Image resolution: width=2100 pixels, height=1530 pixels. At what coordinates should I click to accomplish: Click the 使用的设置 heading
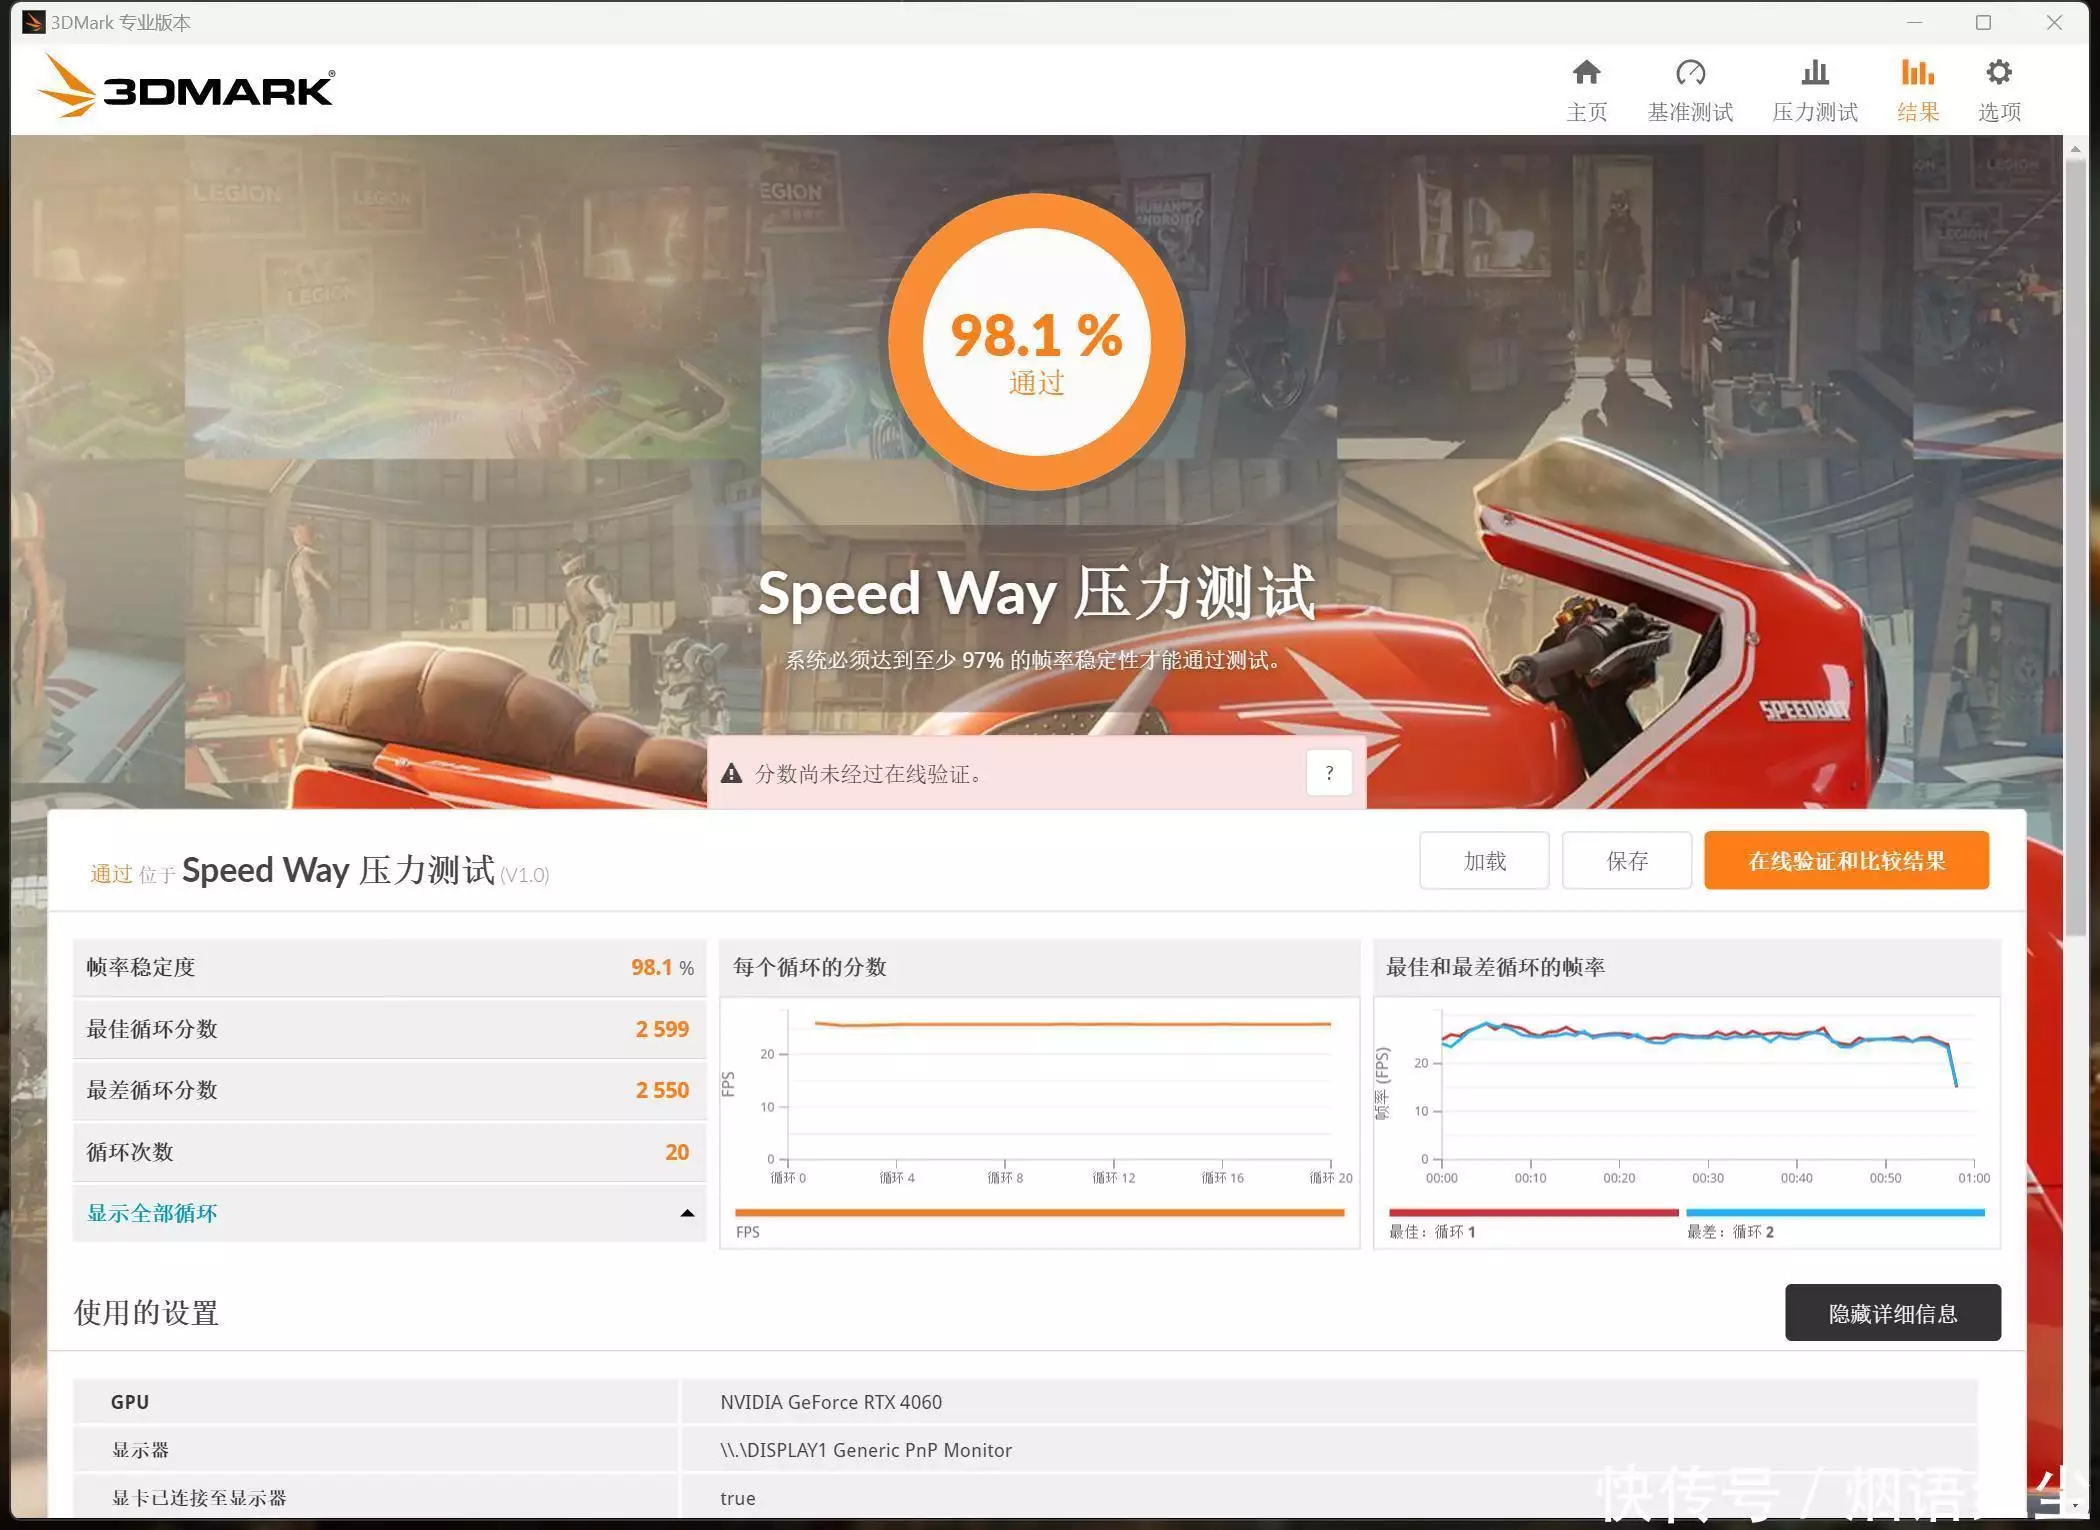[146, 1313]
